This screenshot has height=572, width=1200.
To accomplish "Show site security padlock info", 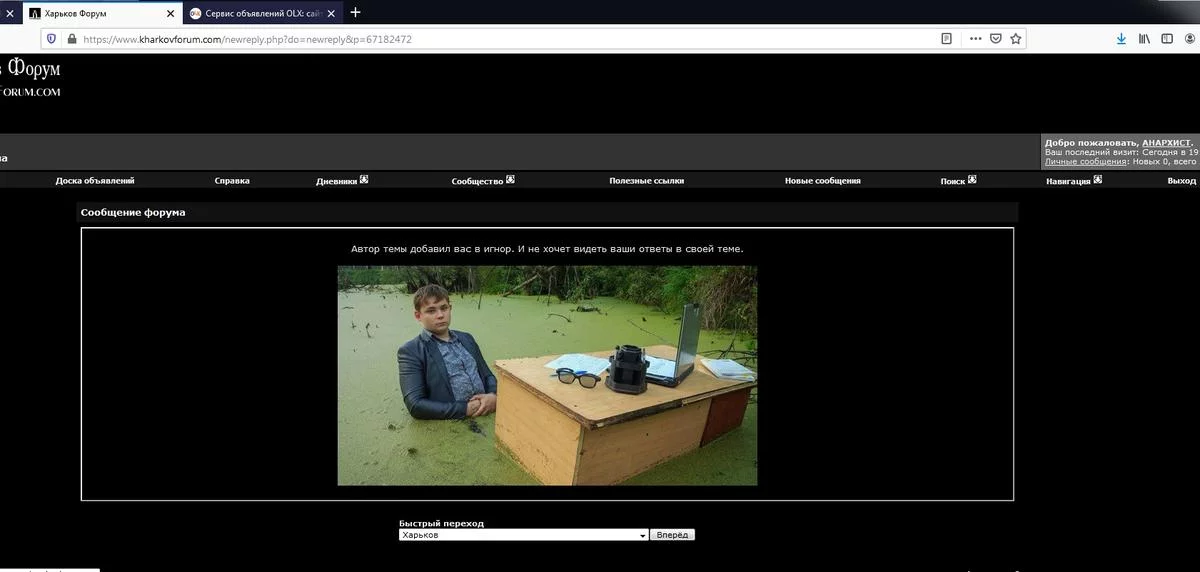I will coord(71,39).
